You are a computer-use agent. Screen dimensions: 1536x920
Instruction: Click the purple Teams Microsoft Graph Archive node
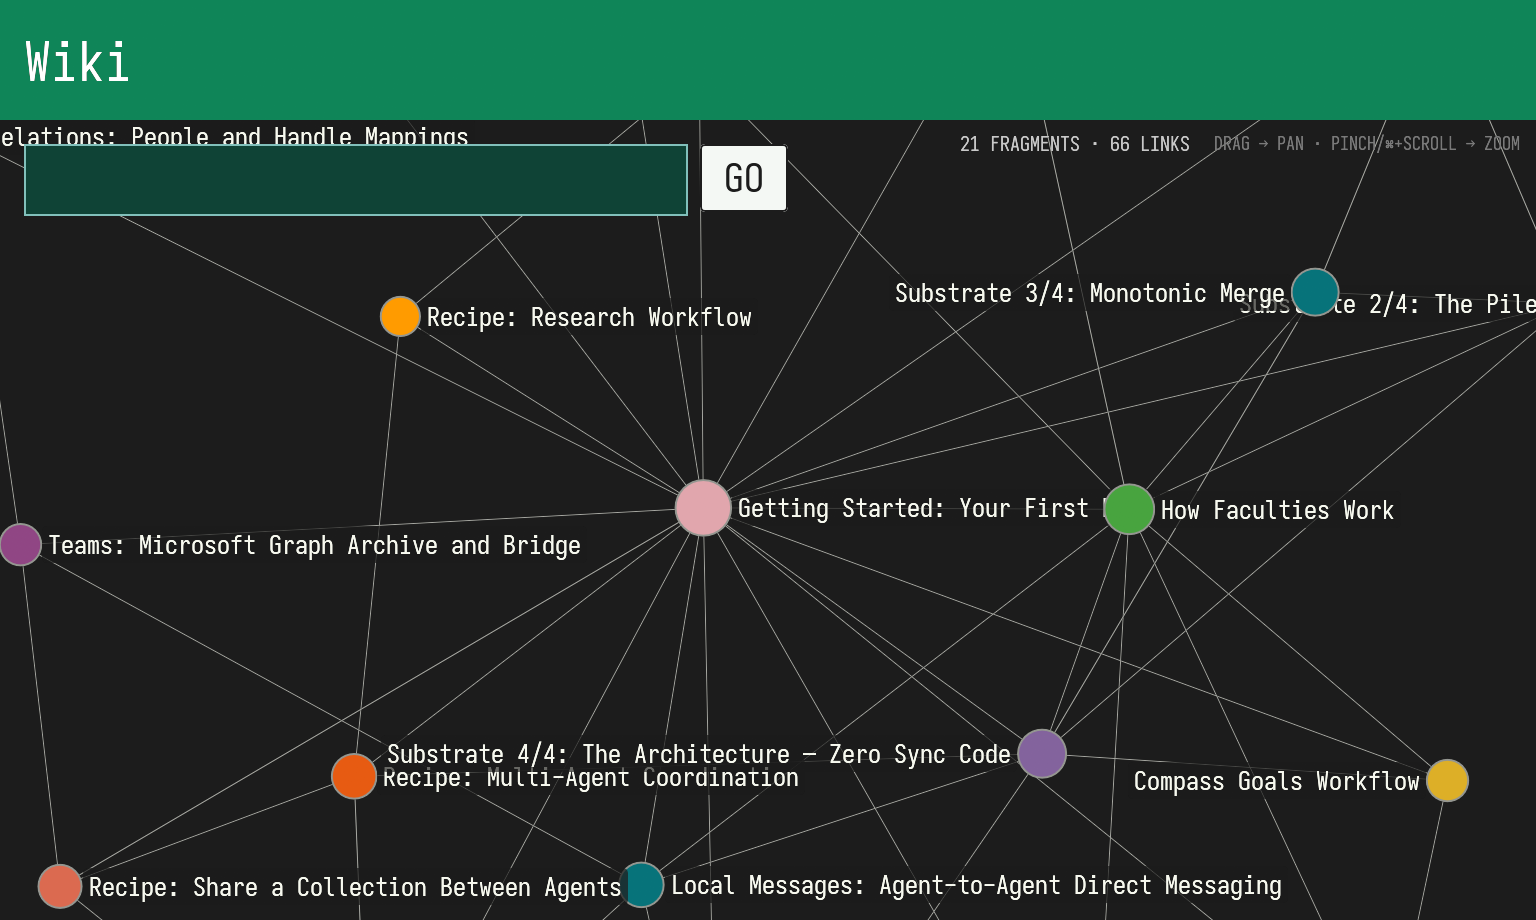(x=20, y=545)
